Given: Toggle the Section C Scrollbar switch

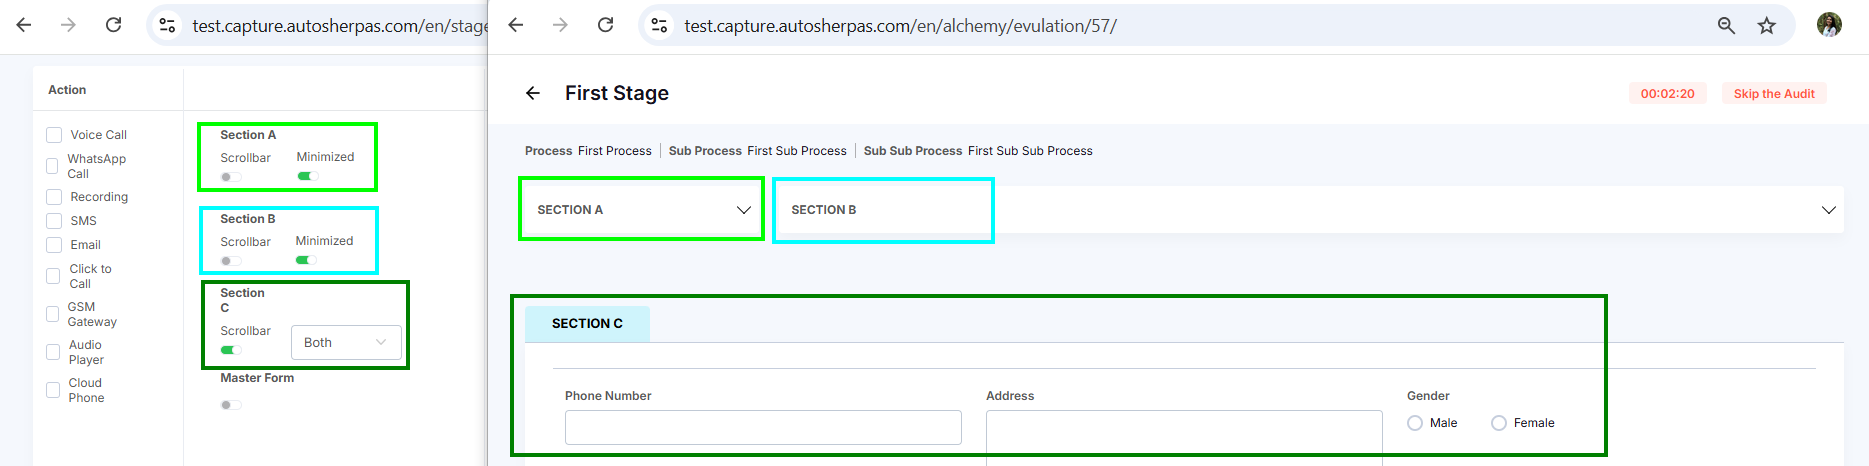Looking at the screenshot, I should 231,350.
